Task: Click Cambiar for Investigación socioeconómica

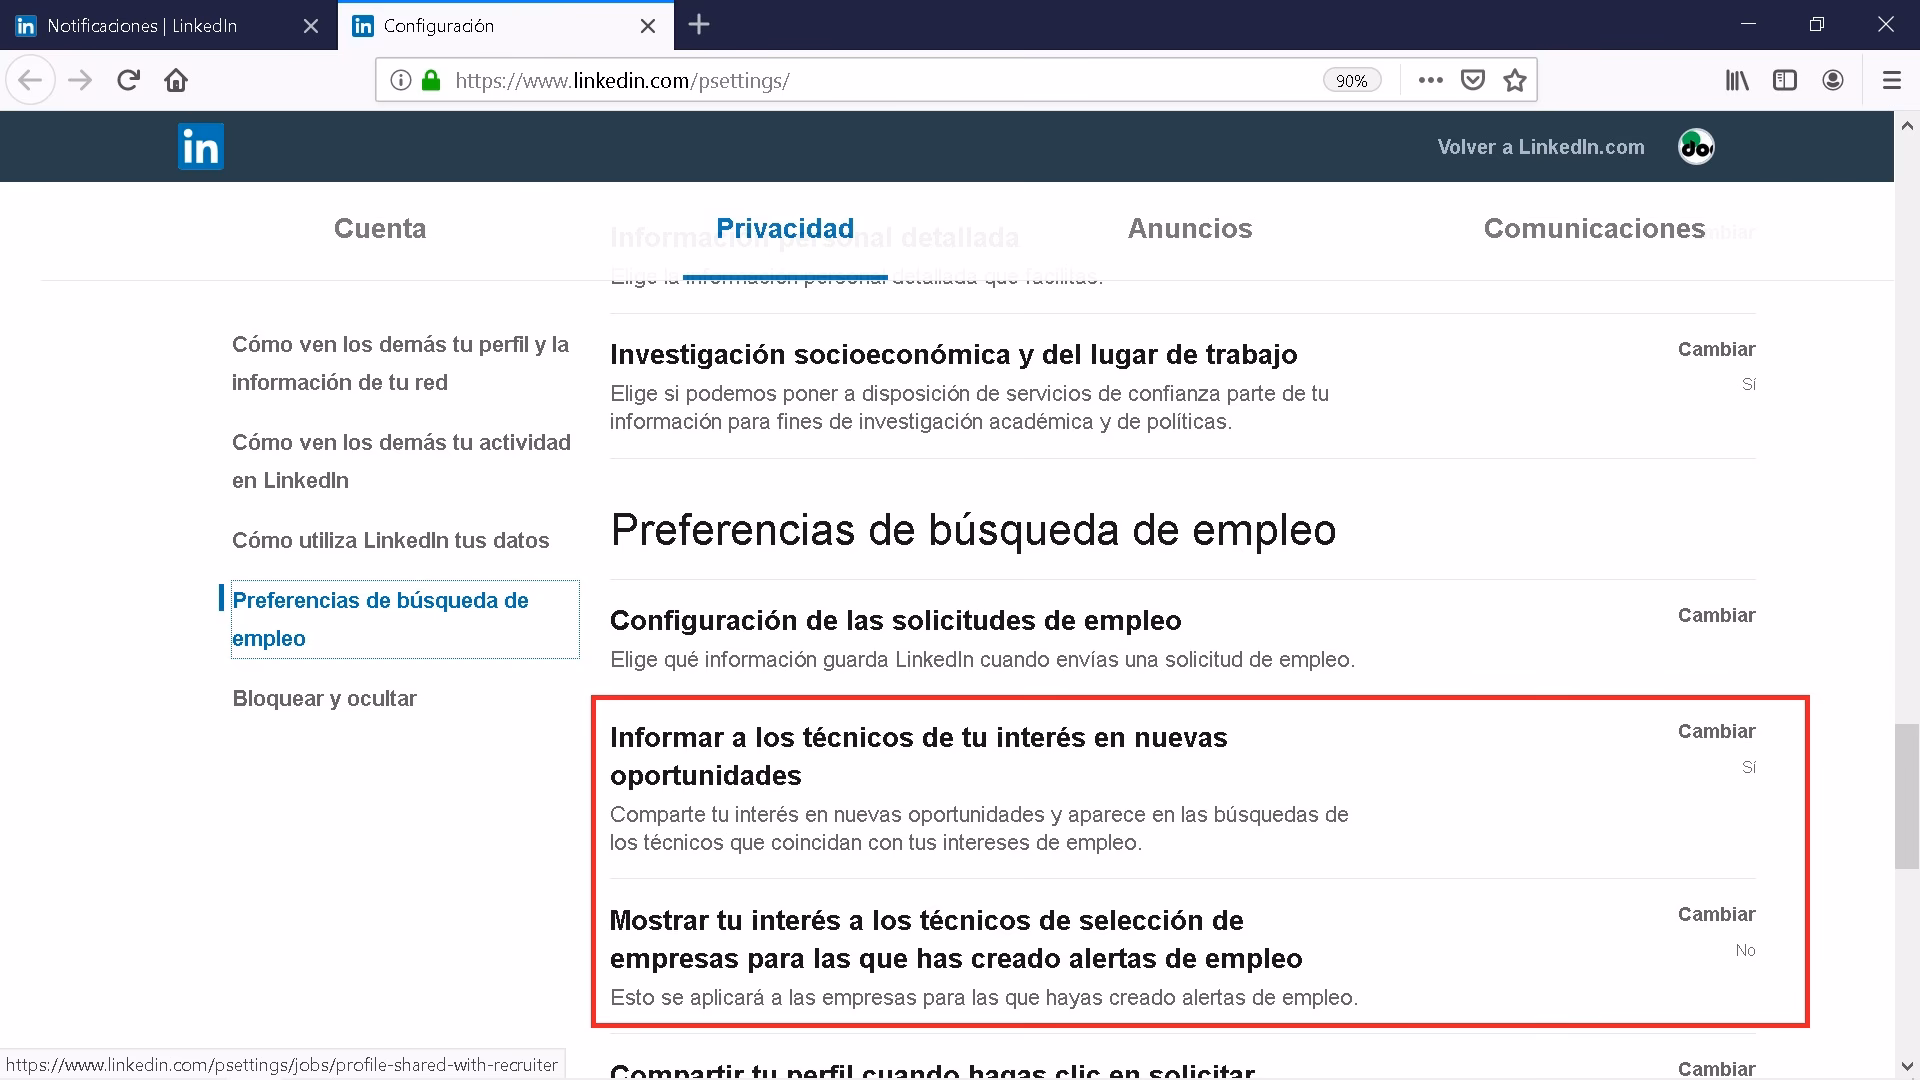Action: pos(1716,349)
